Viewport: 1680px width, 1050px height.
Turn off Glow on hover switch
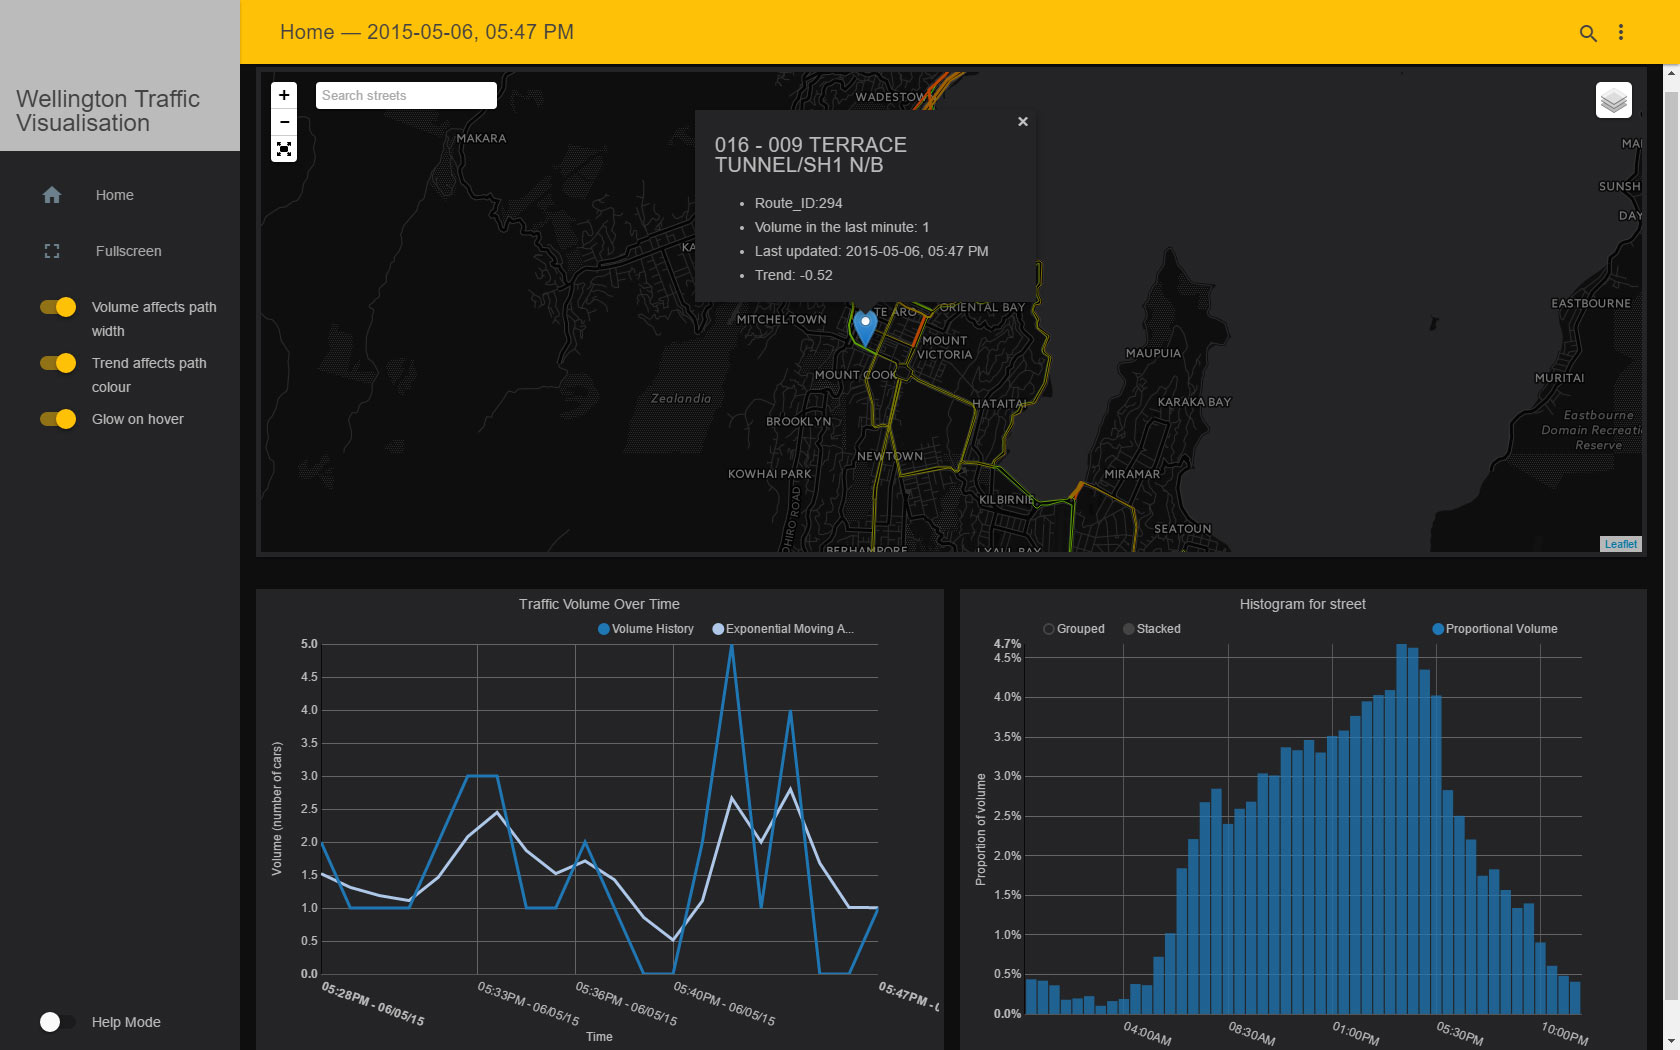click(x=58, y=419)
